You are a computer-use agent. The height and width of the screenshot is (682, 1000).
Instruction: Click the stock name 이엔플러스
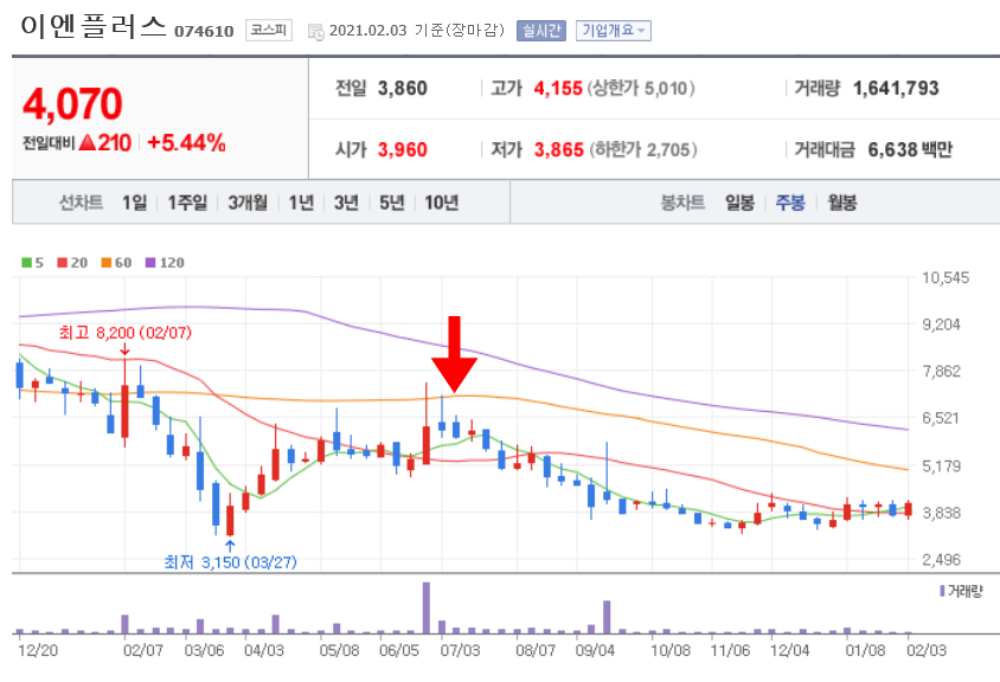click(93, 27)
